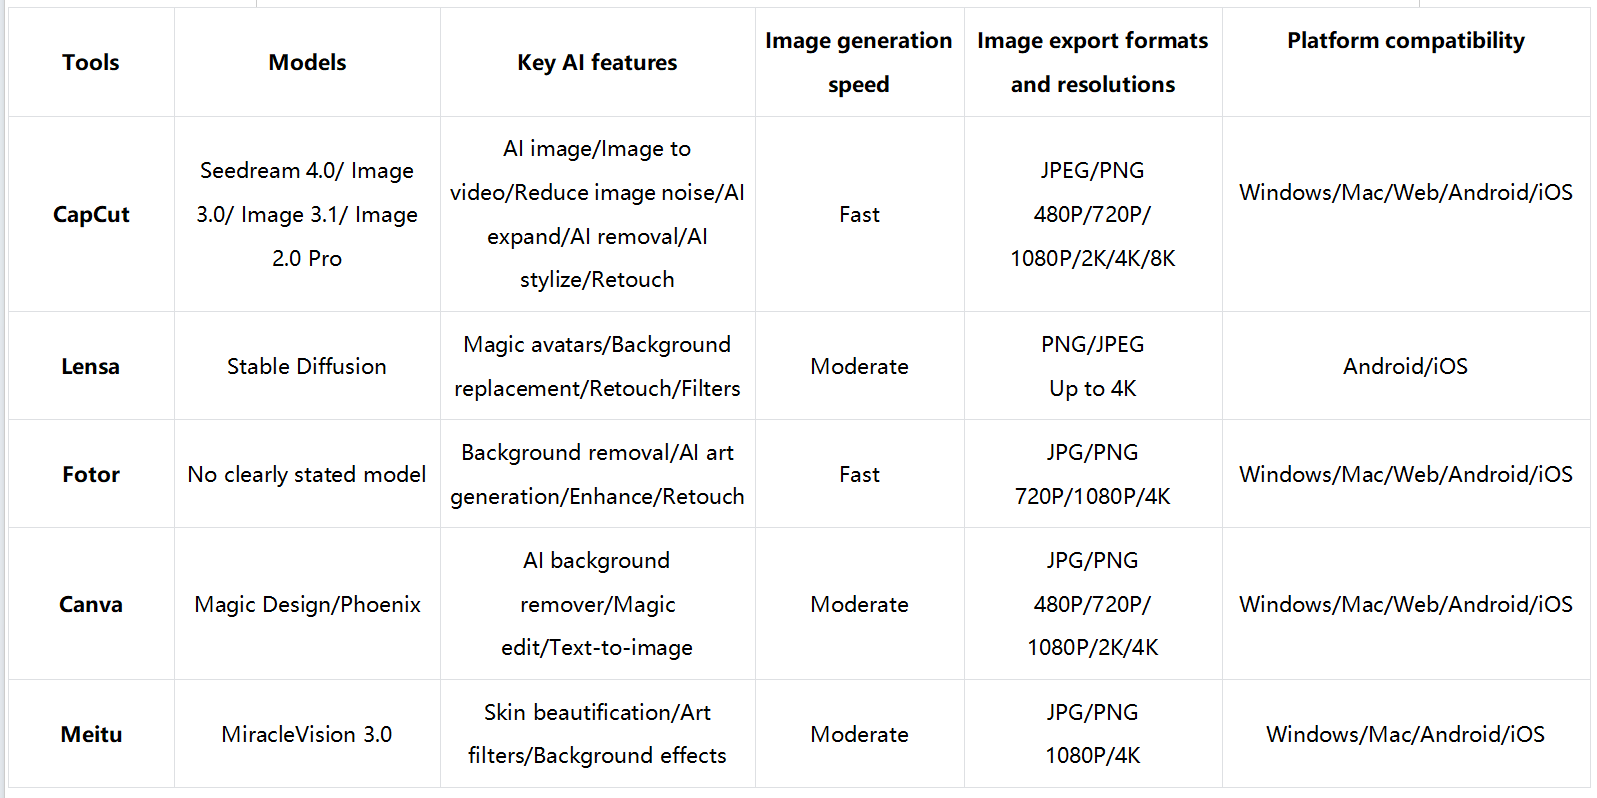The image size is (1597, 798).
Task: Click the Image export formats header
Action: pos(1092,63)
